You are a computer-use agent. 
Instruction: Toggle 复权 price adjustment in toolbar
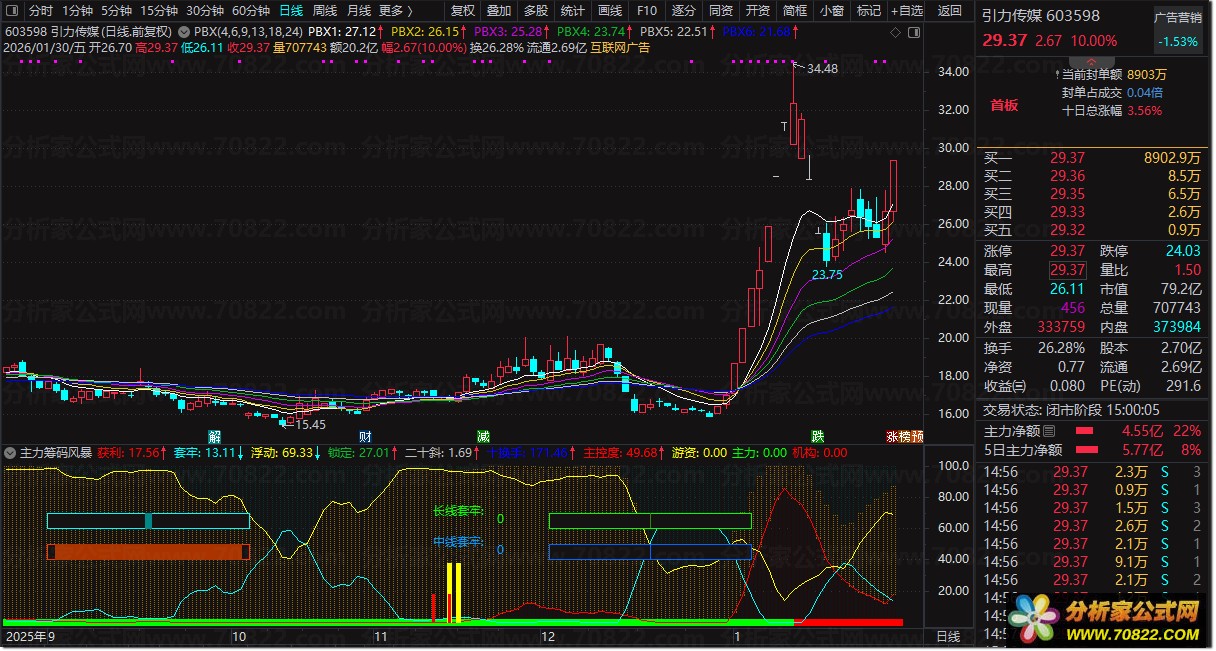463,11
